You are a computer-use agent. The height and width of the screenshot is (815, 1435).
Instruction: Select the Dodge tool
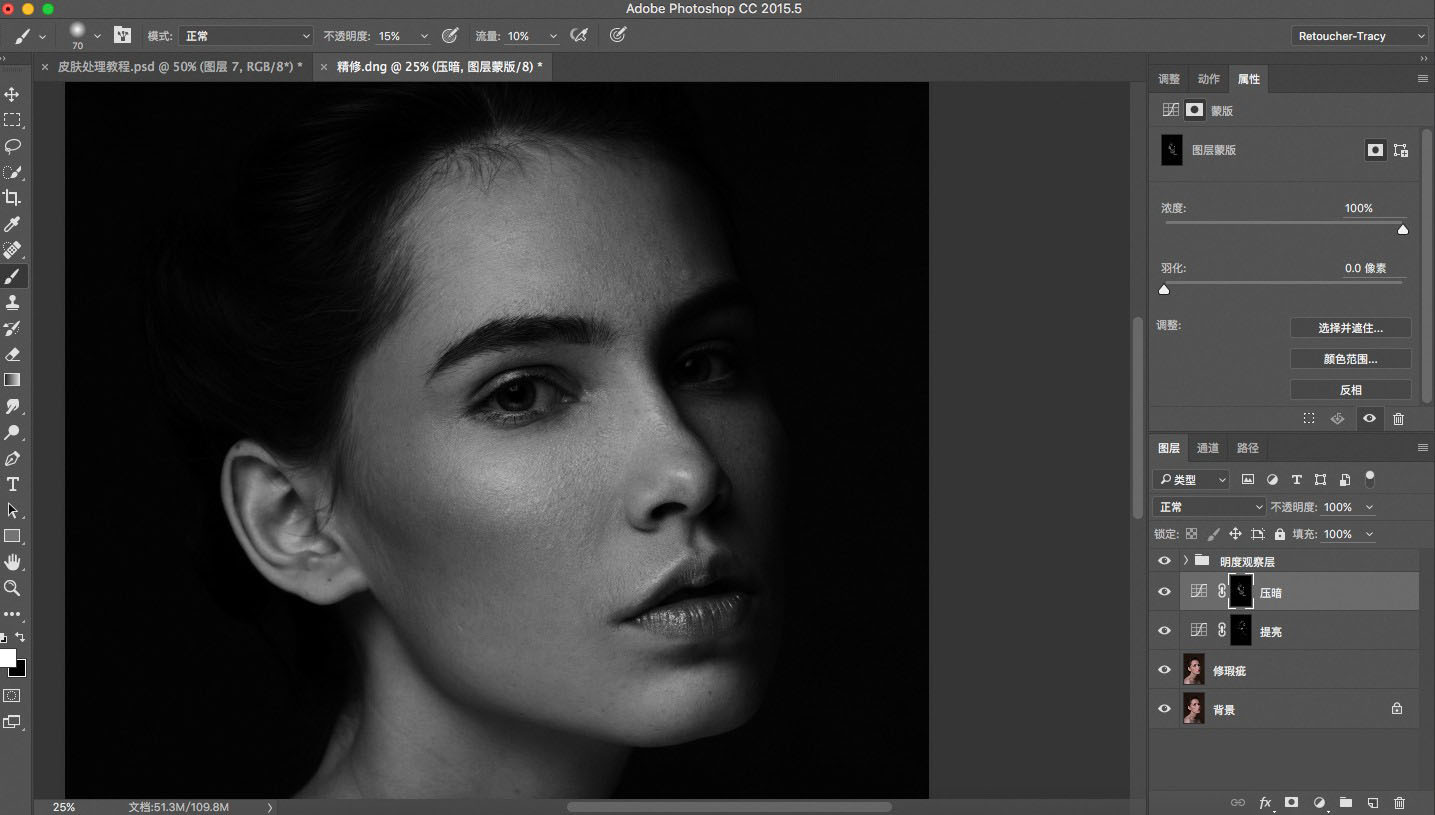tap(12, 432)
